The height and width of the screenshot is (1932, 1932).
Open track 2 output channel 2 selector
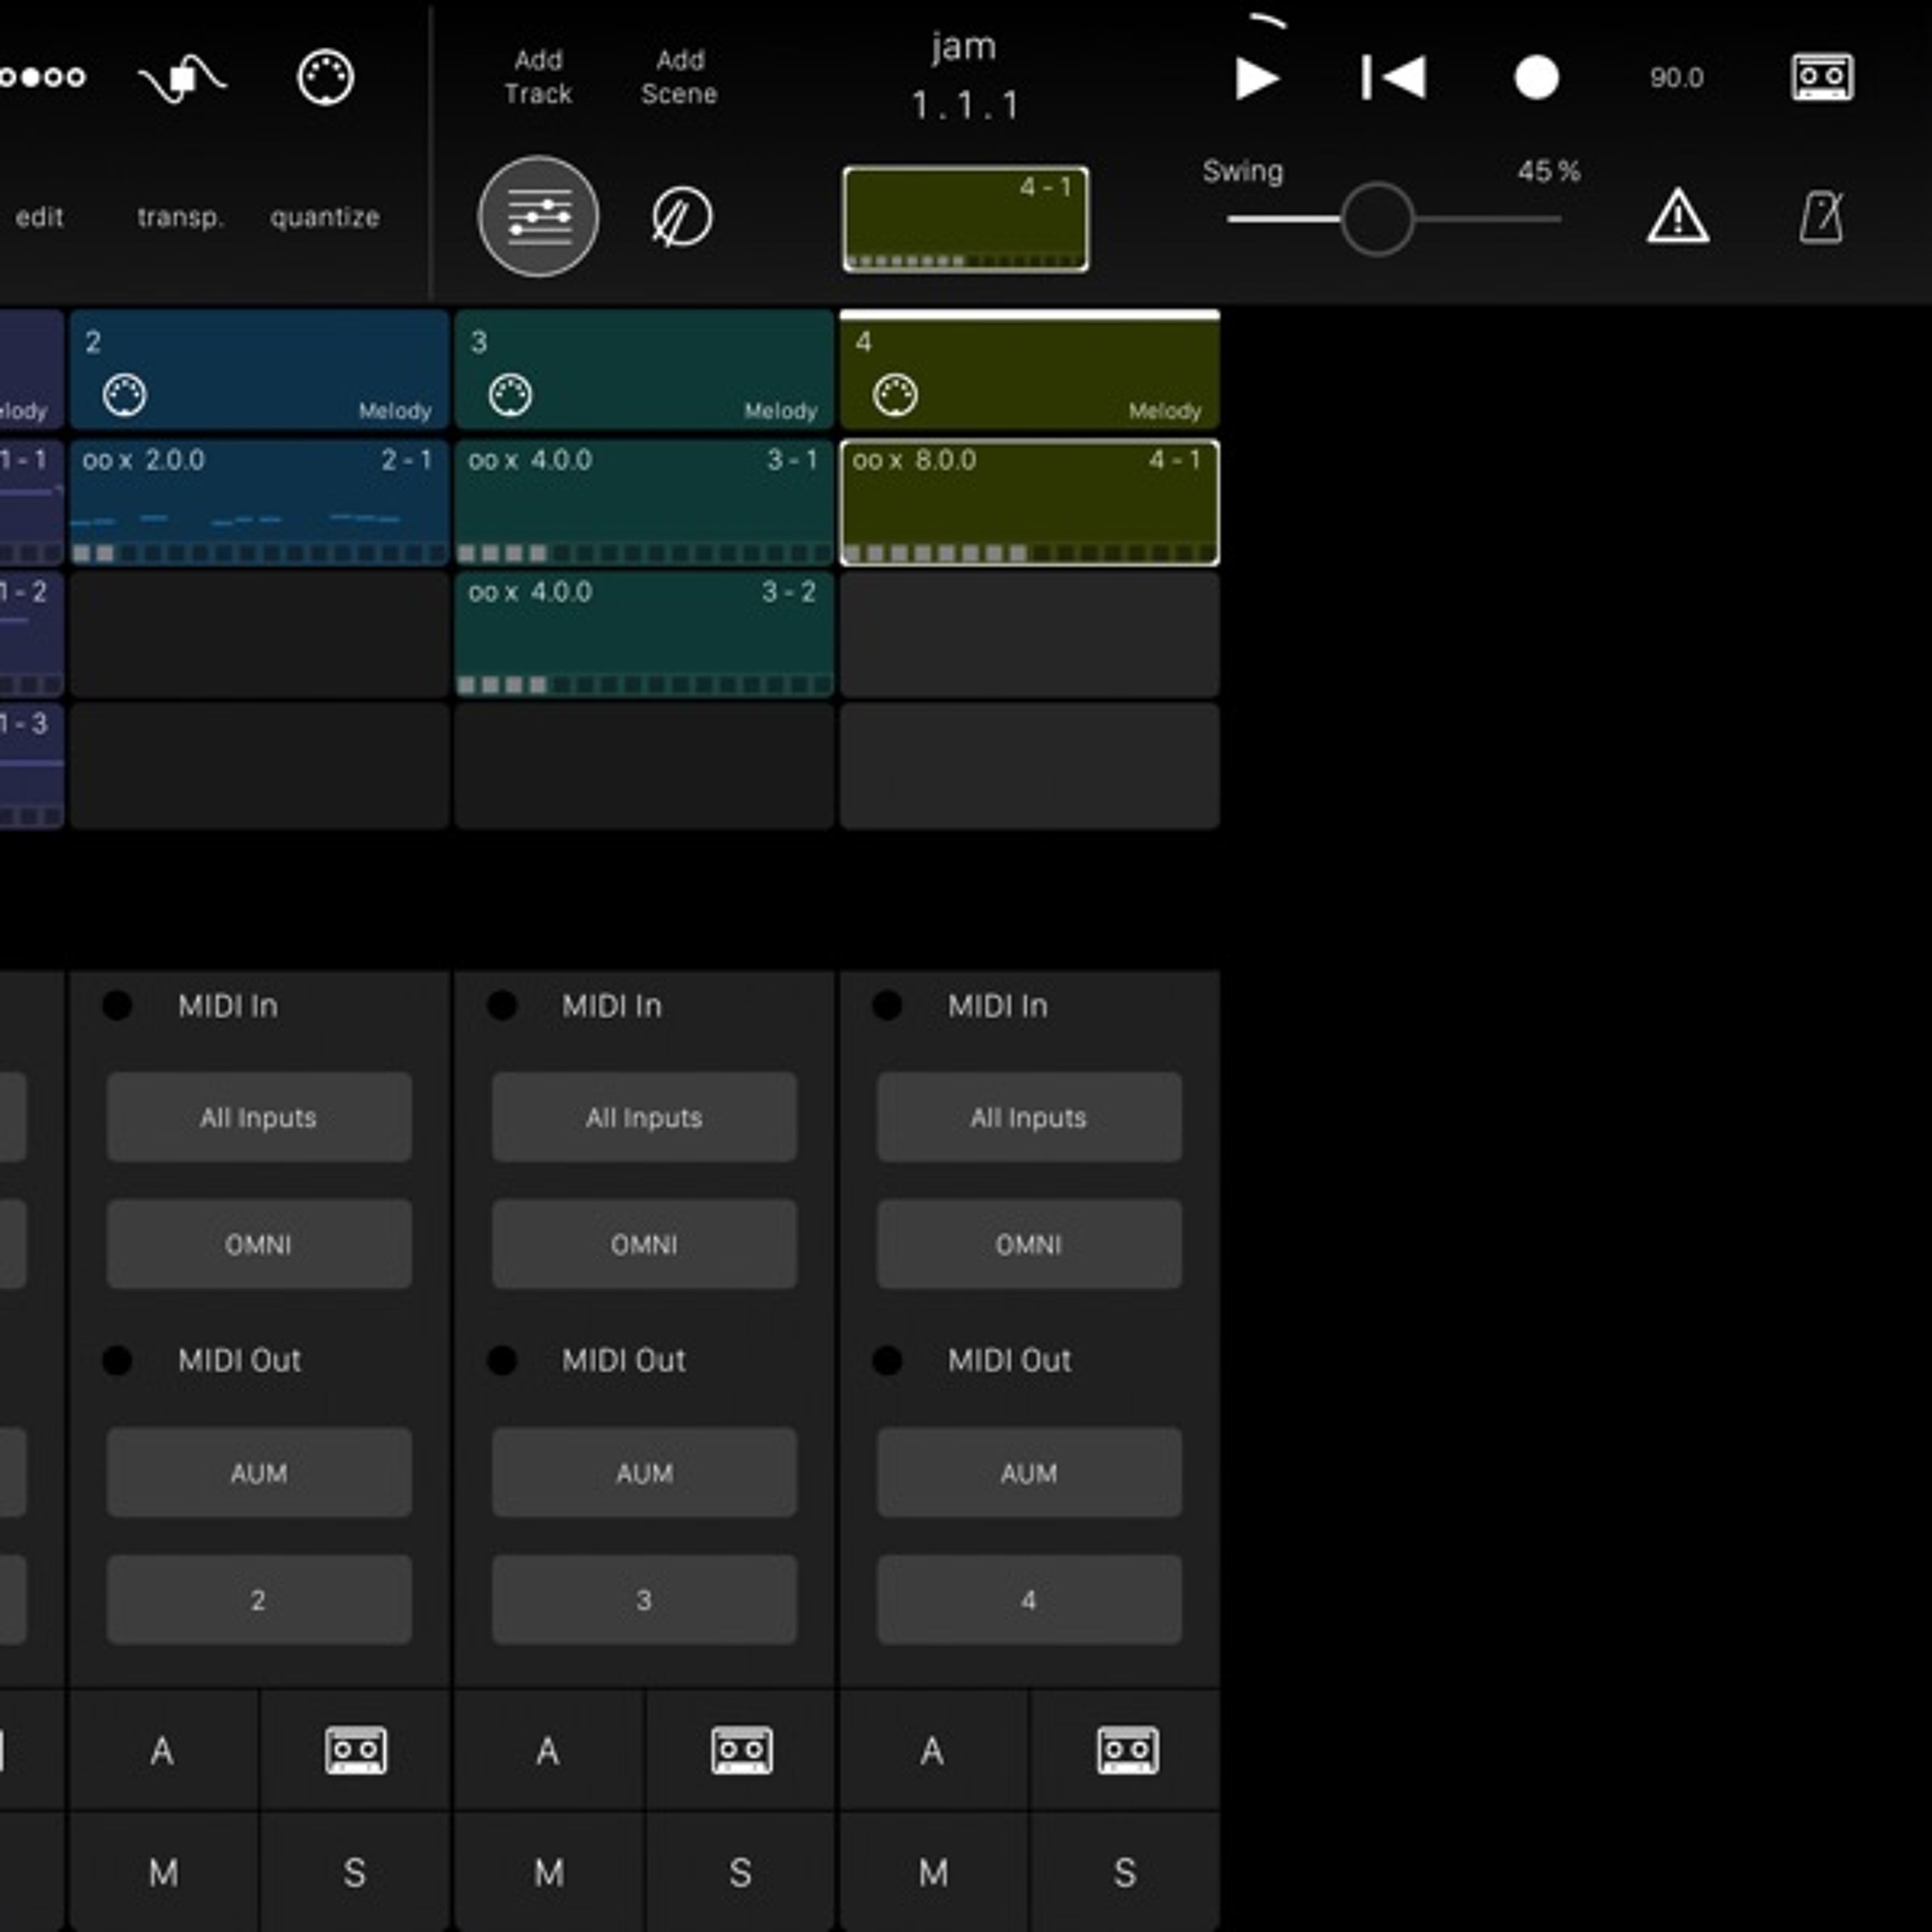tap(259, 1599)
